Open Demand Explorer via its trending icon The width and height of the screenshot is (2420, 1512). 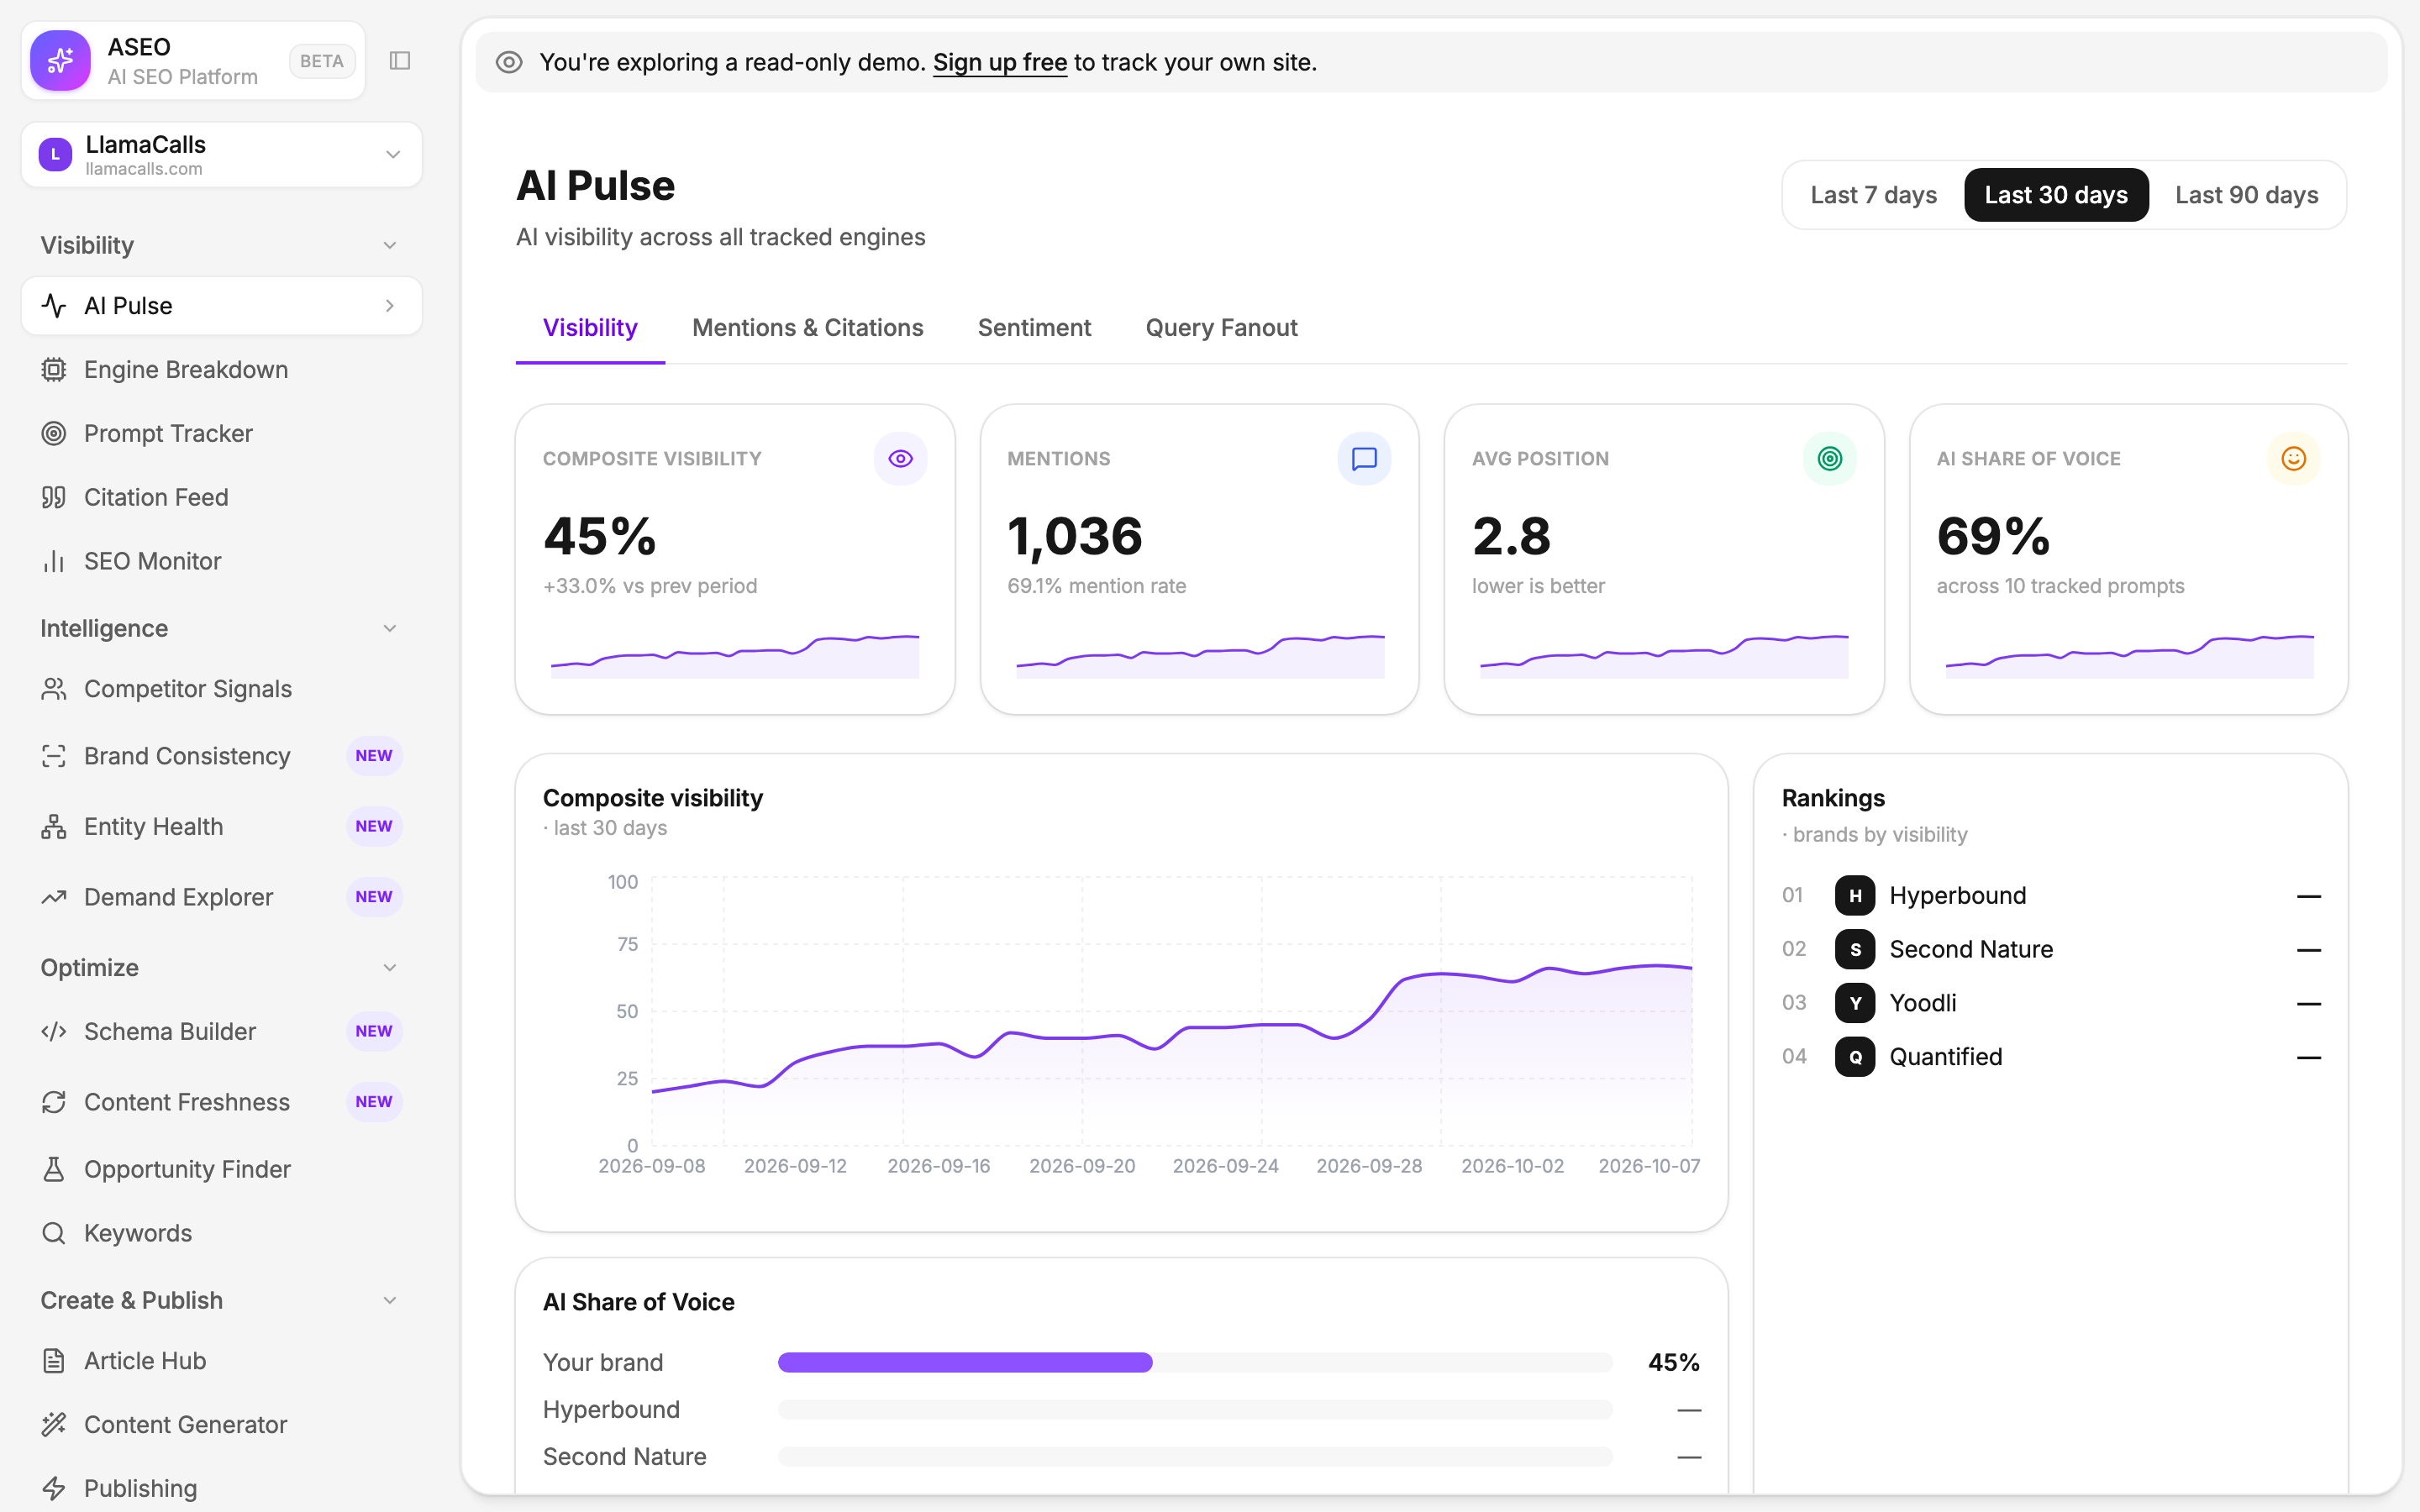point(54,897)
